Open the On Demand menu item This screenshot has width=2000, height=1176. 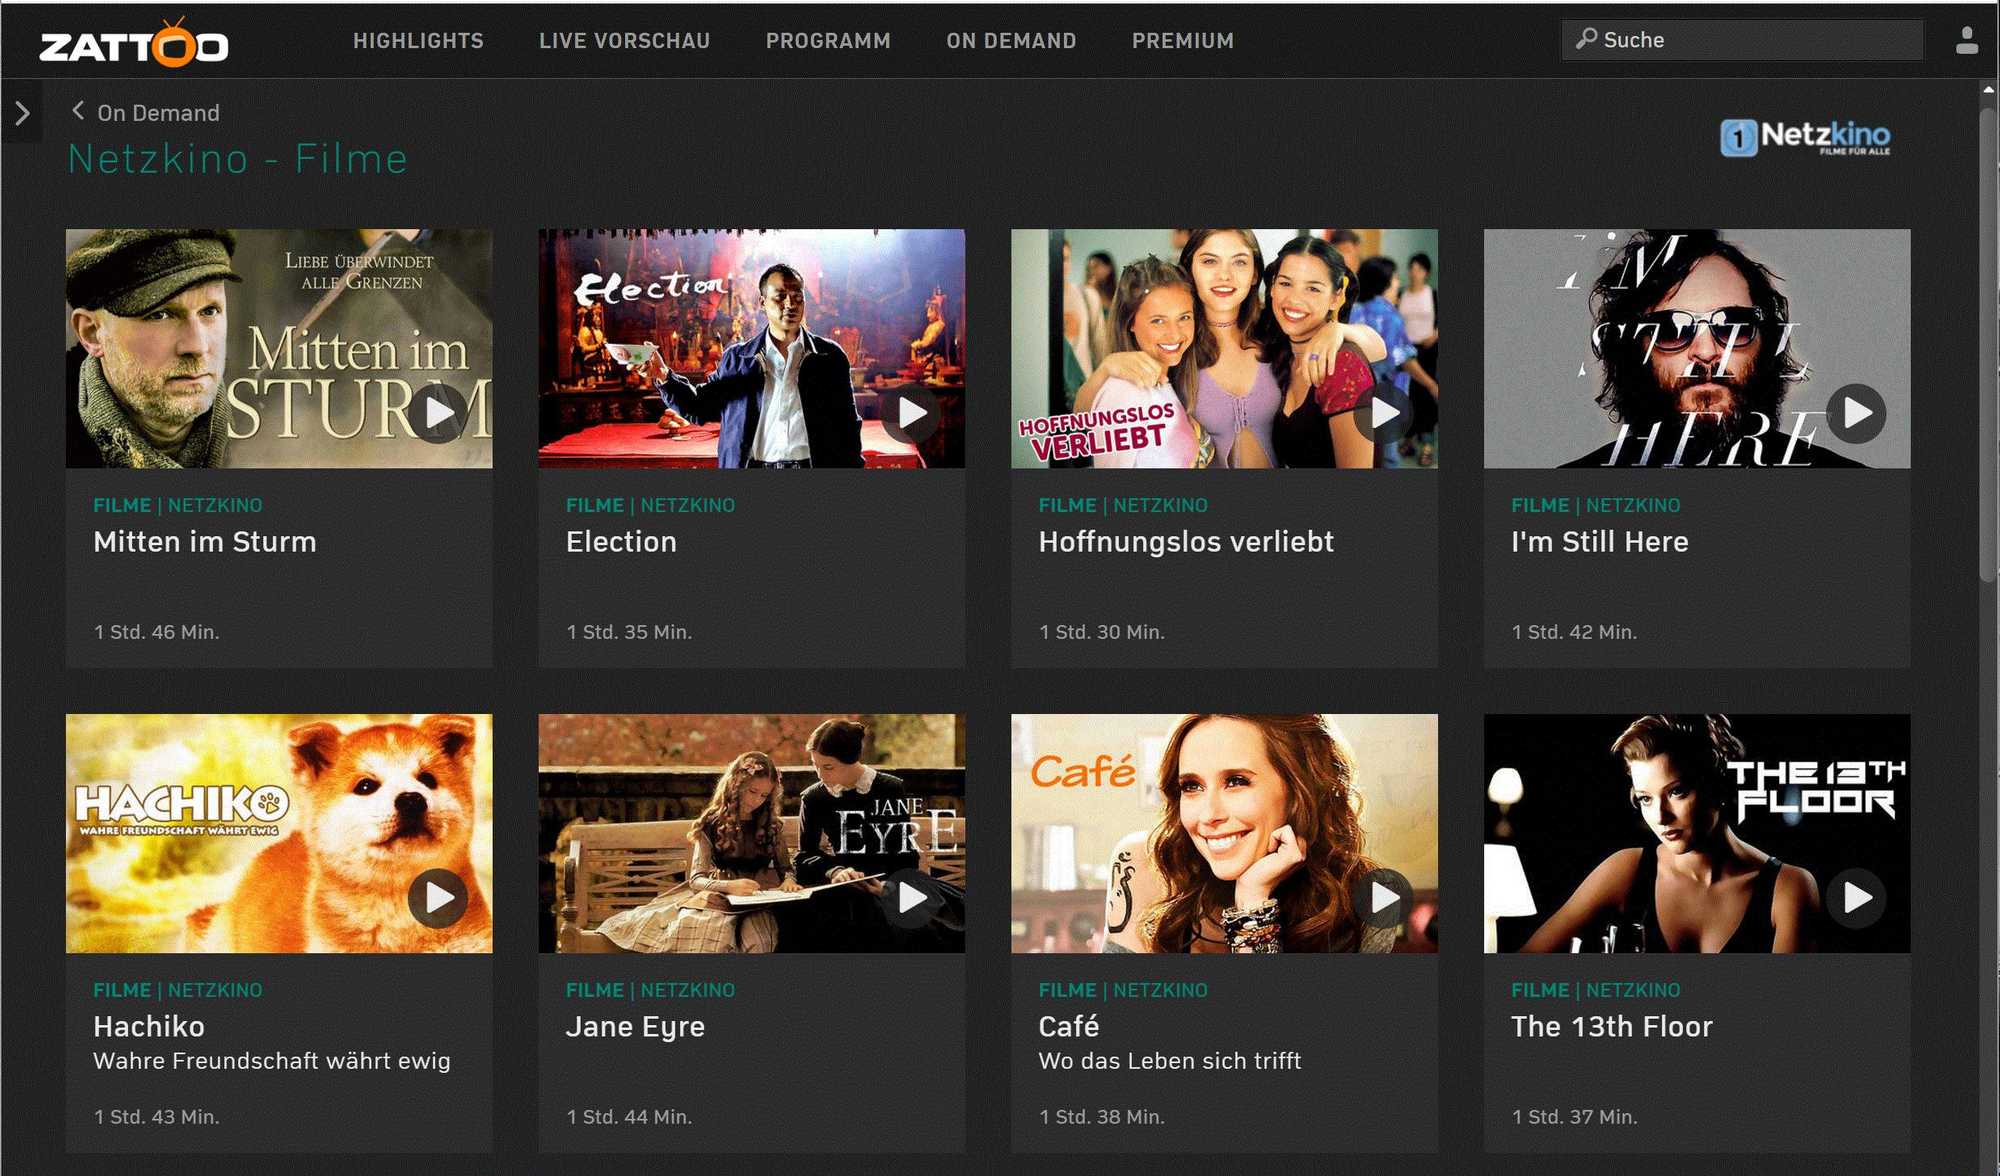click(1011, 41)
